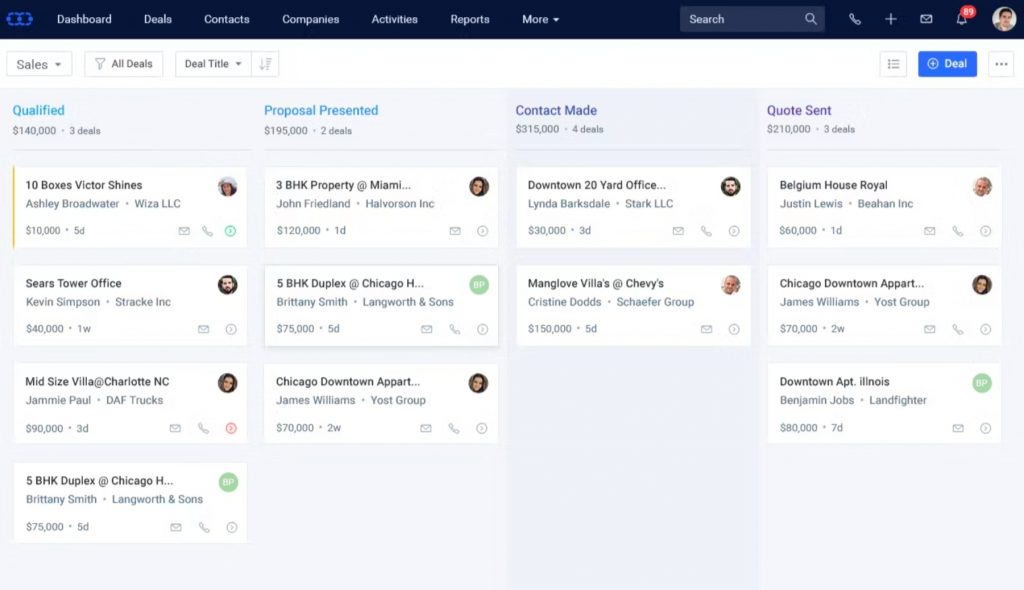Click the email icon on 10 Boxes Victor Shines
1024x590 pixels.
click(184, 231)
